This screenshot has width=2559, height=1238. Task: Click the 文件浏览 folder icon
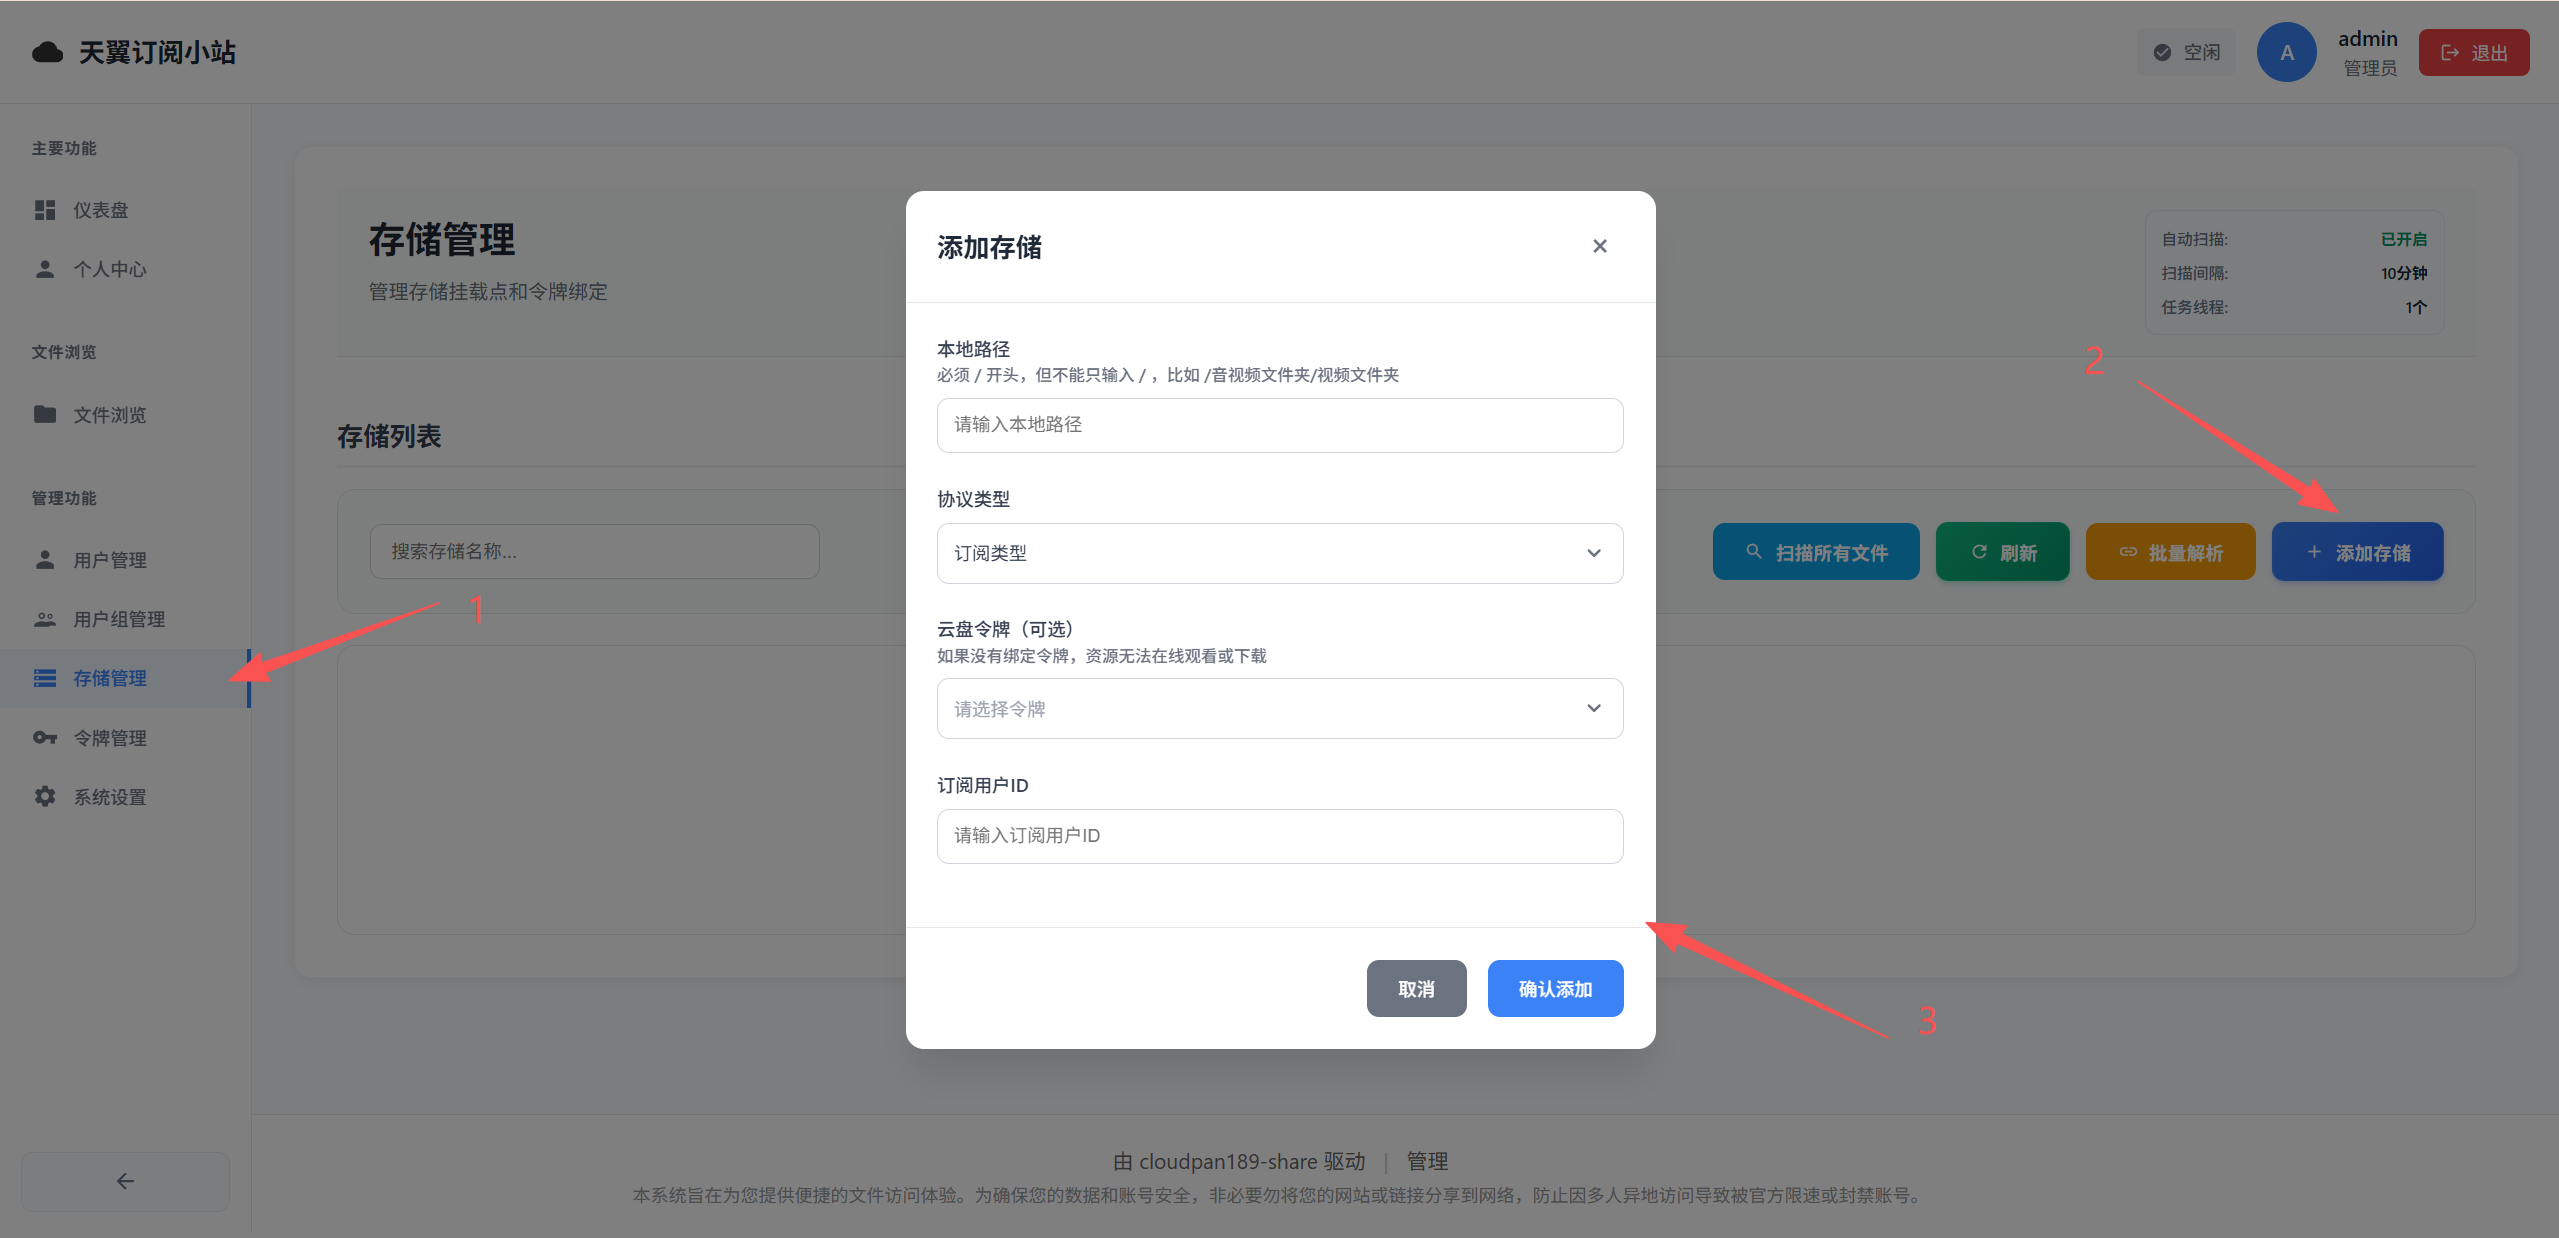45,414
